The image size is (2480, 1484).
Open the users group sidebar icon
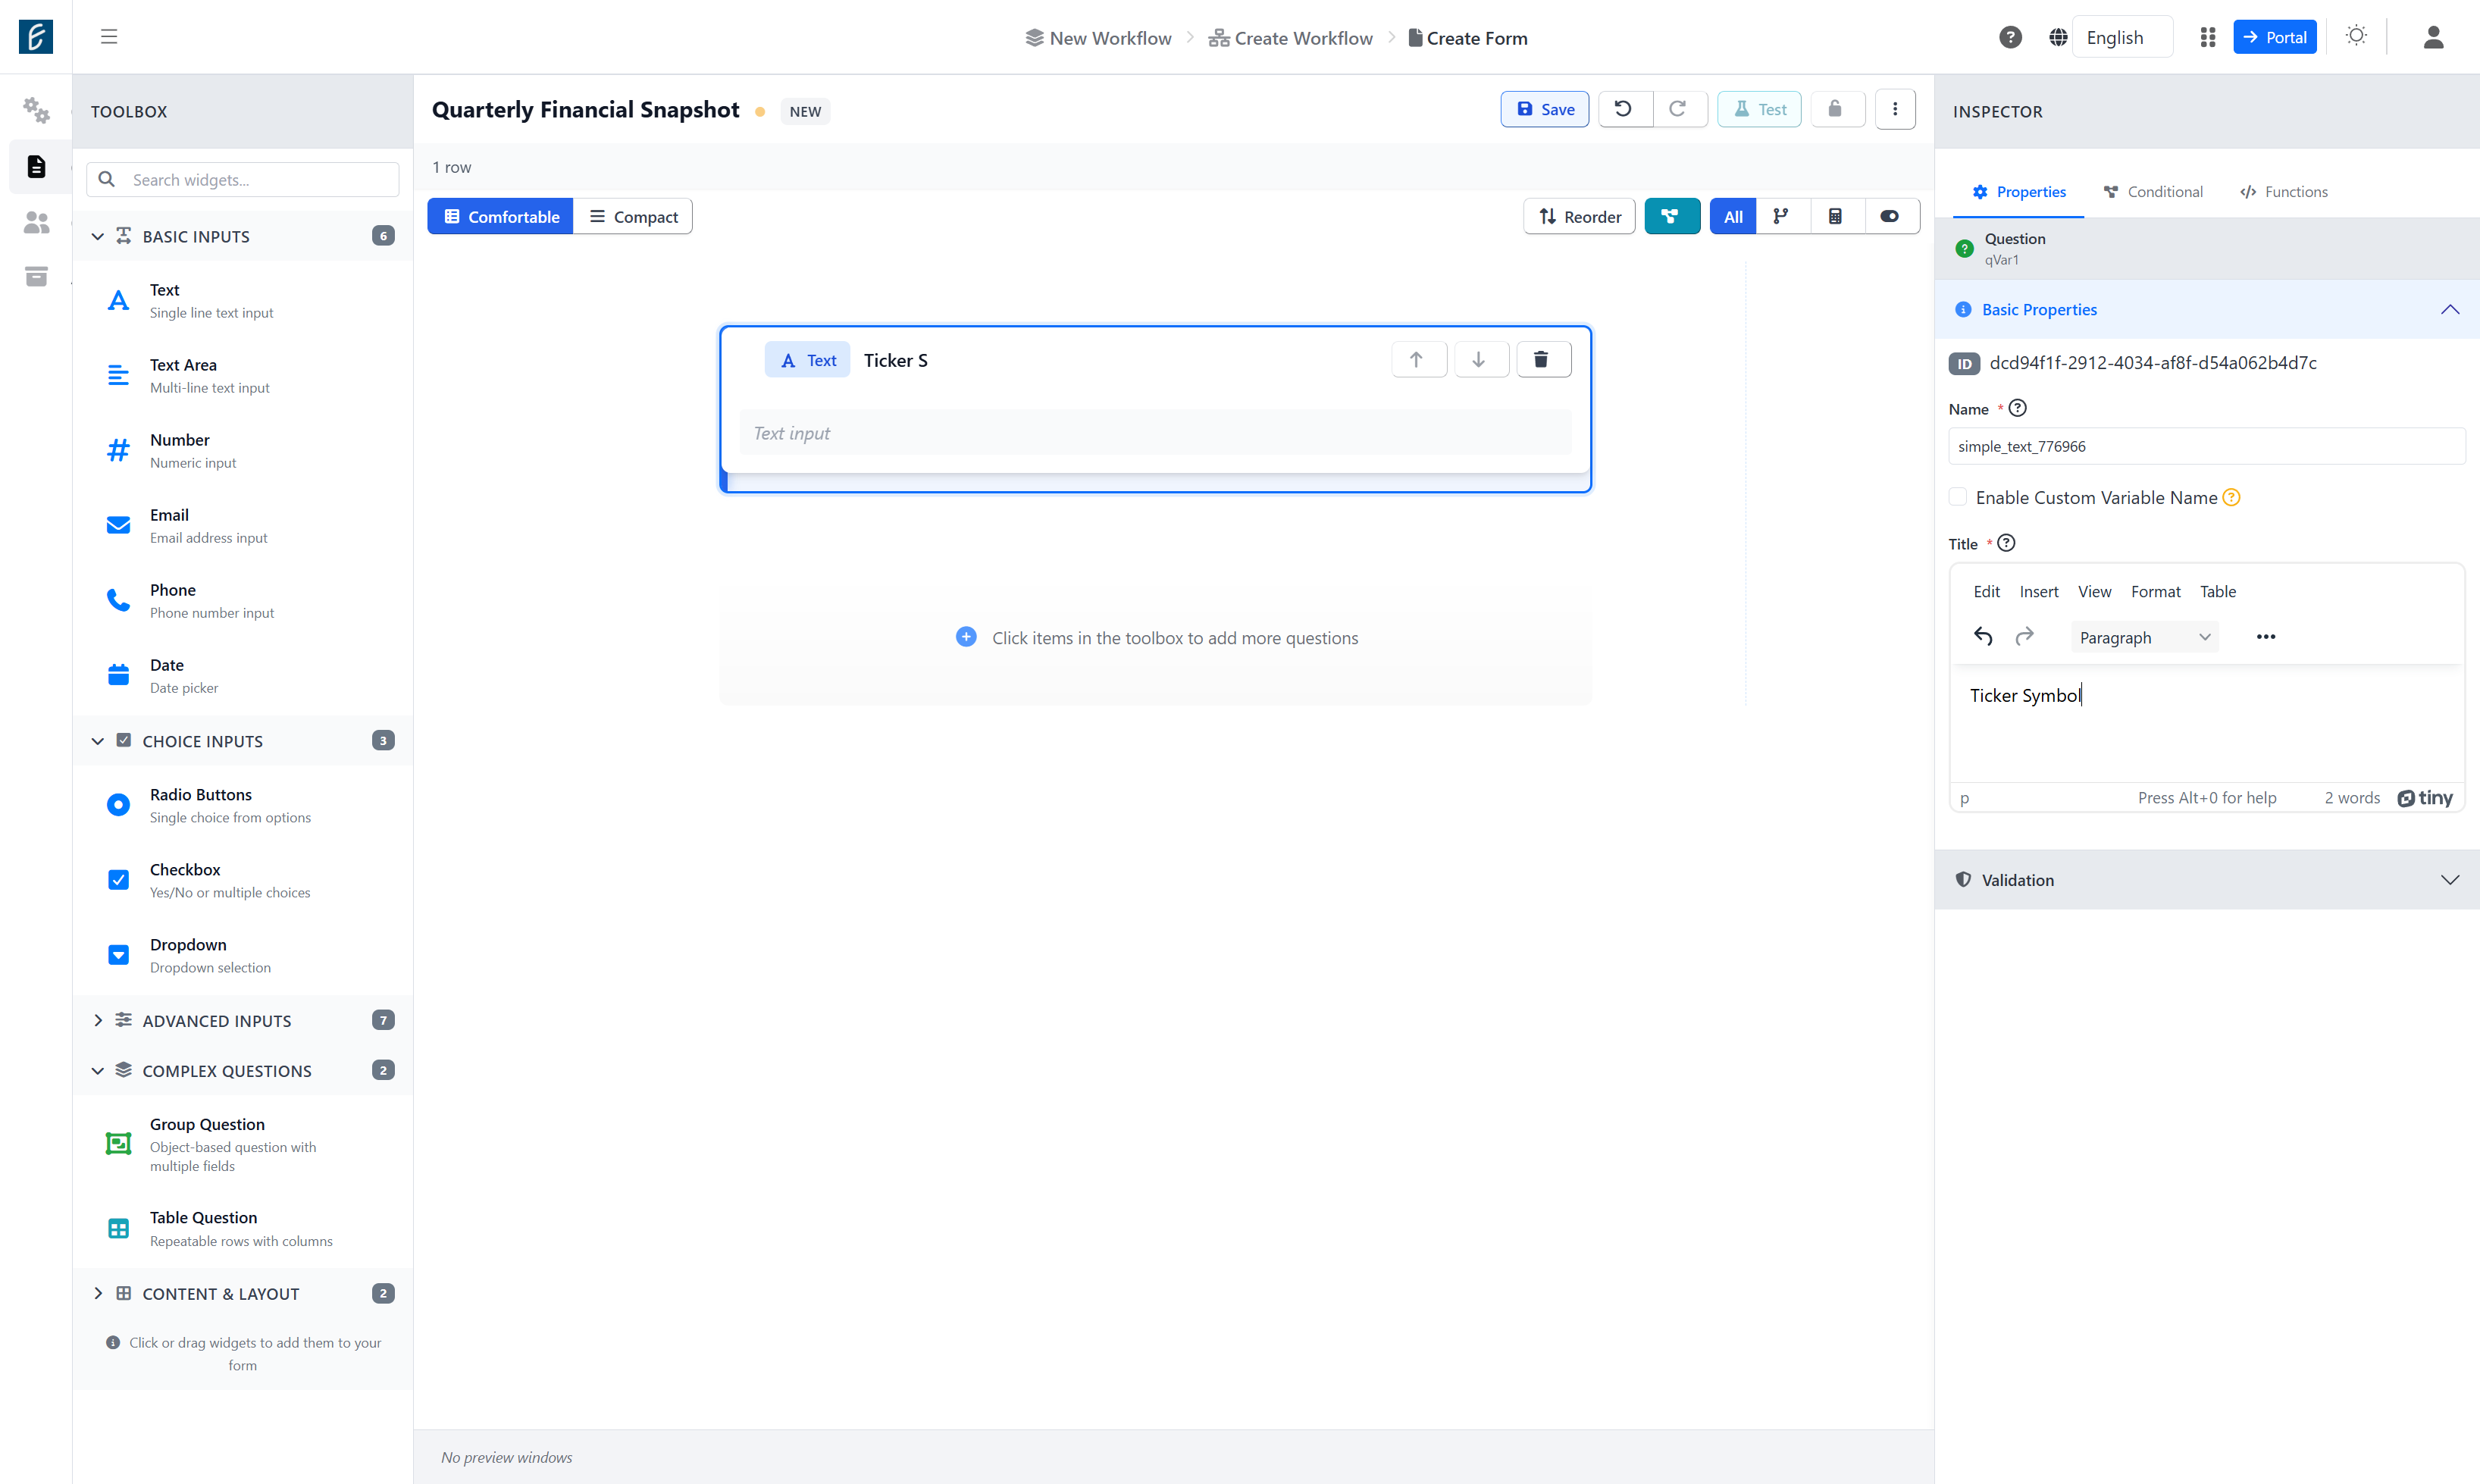[x=36, y=222]
